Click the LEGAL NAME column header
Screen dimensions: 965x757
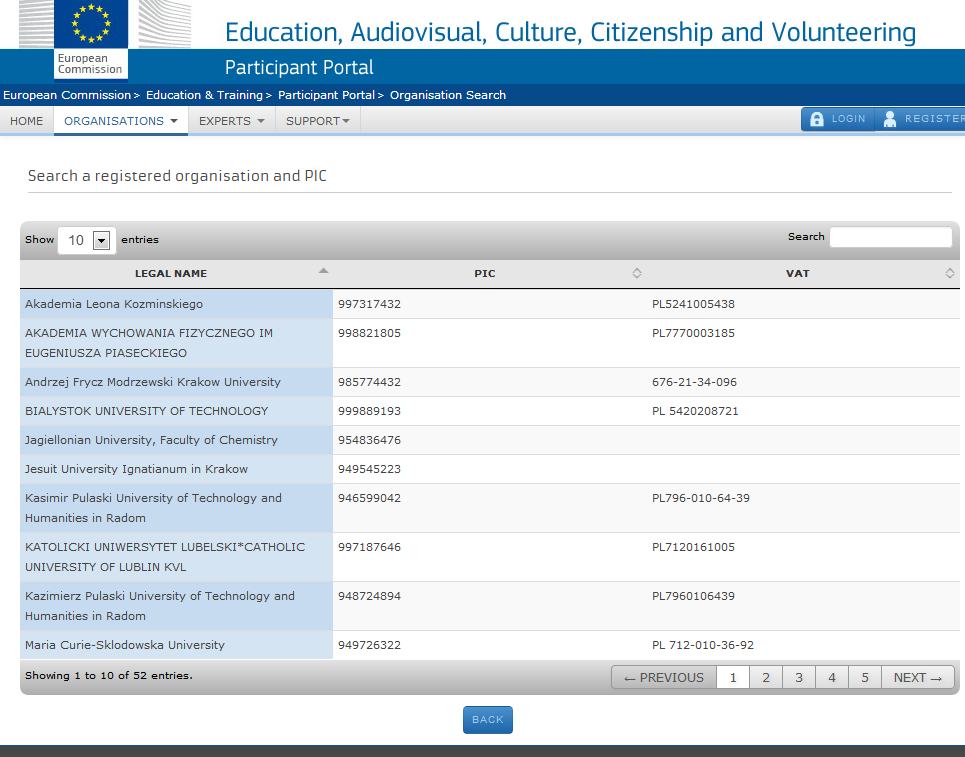pyautogui.click(x=176, y=273)
